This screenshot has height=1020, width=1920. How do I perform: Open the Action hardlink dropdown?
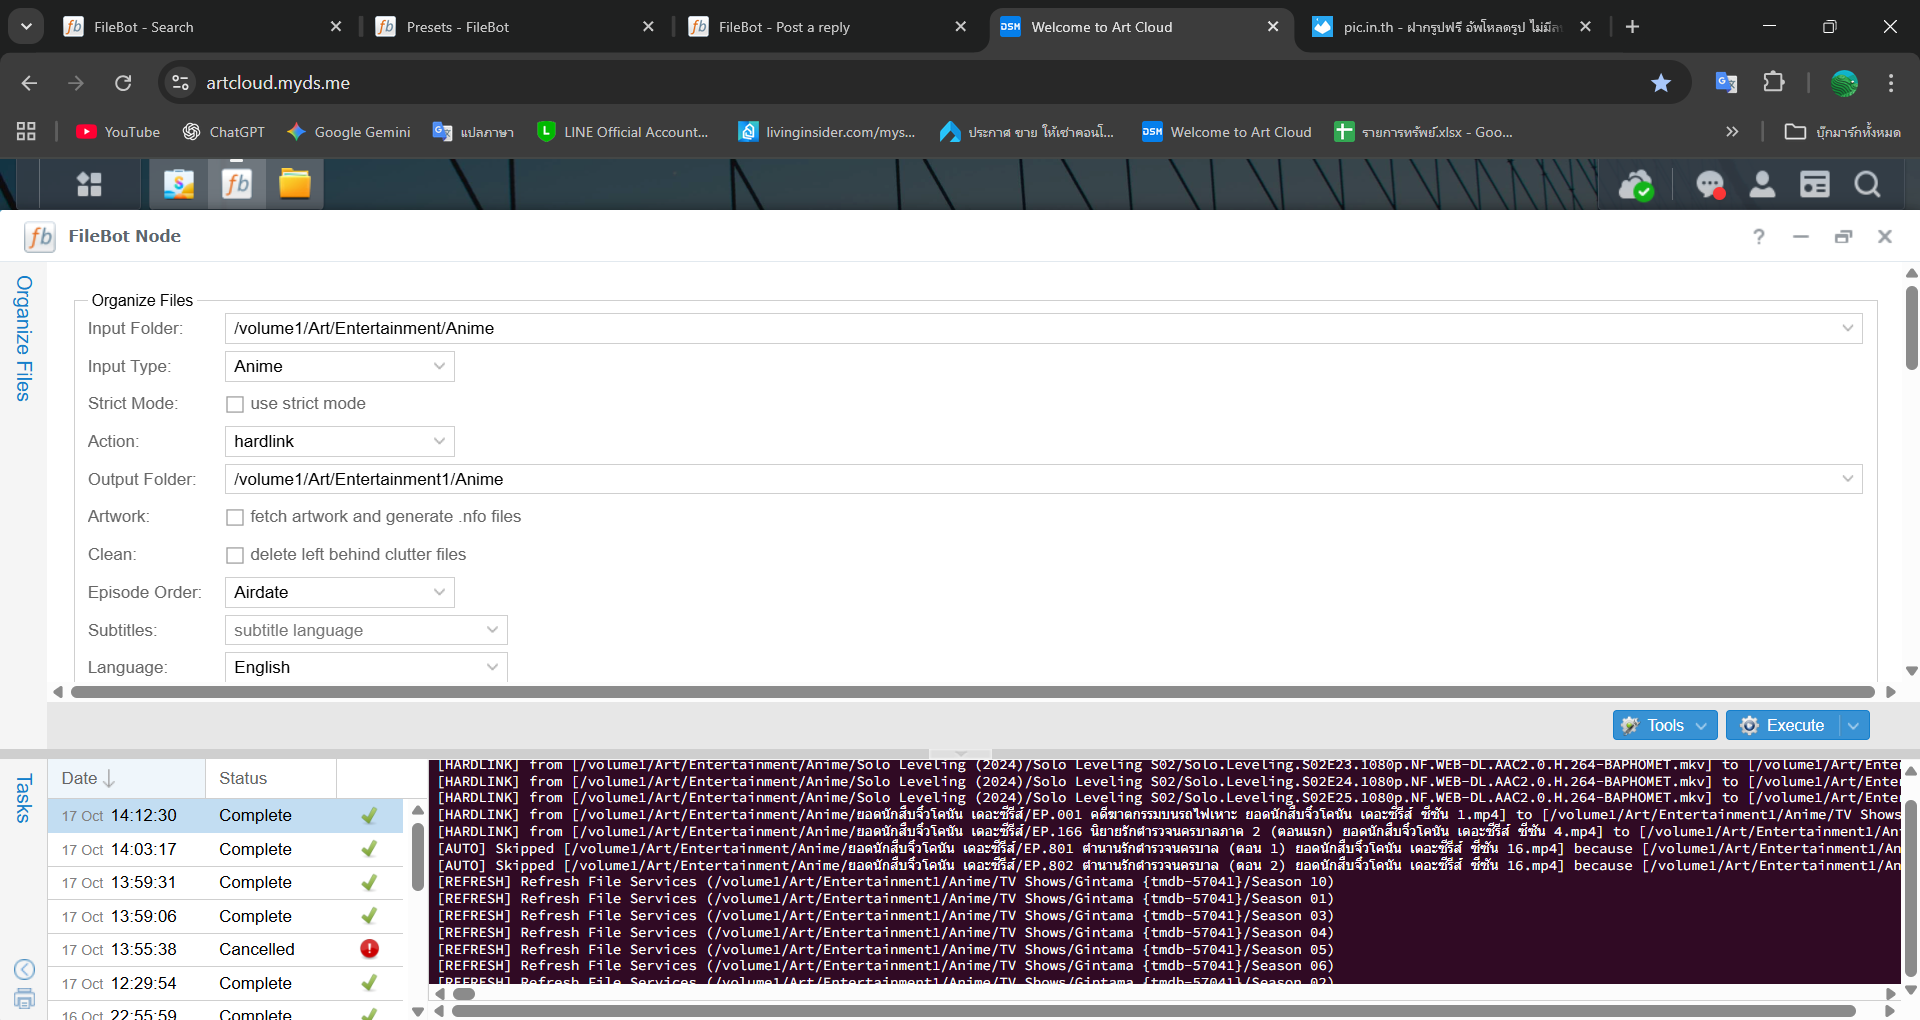point(339,442)
